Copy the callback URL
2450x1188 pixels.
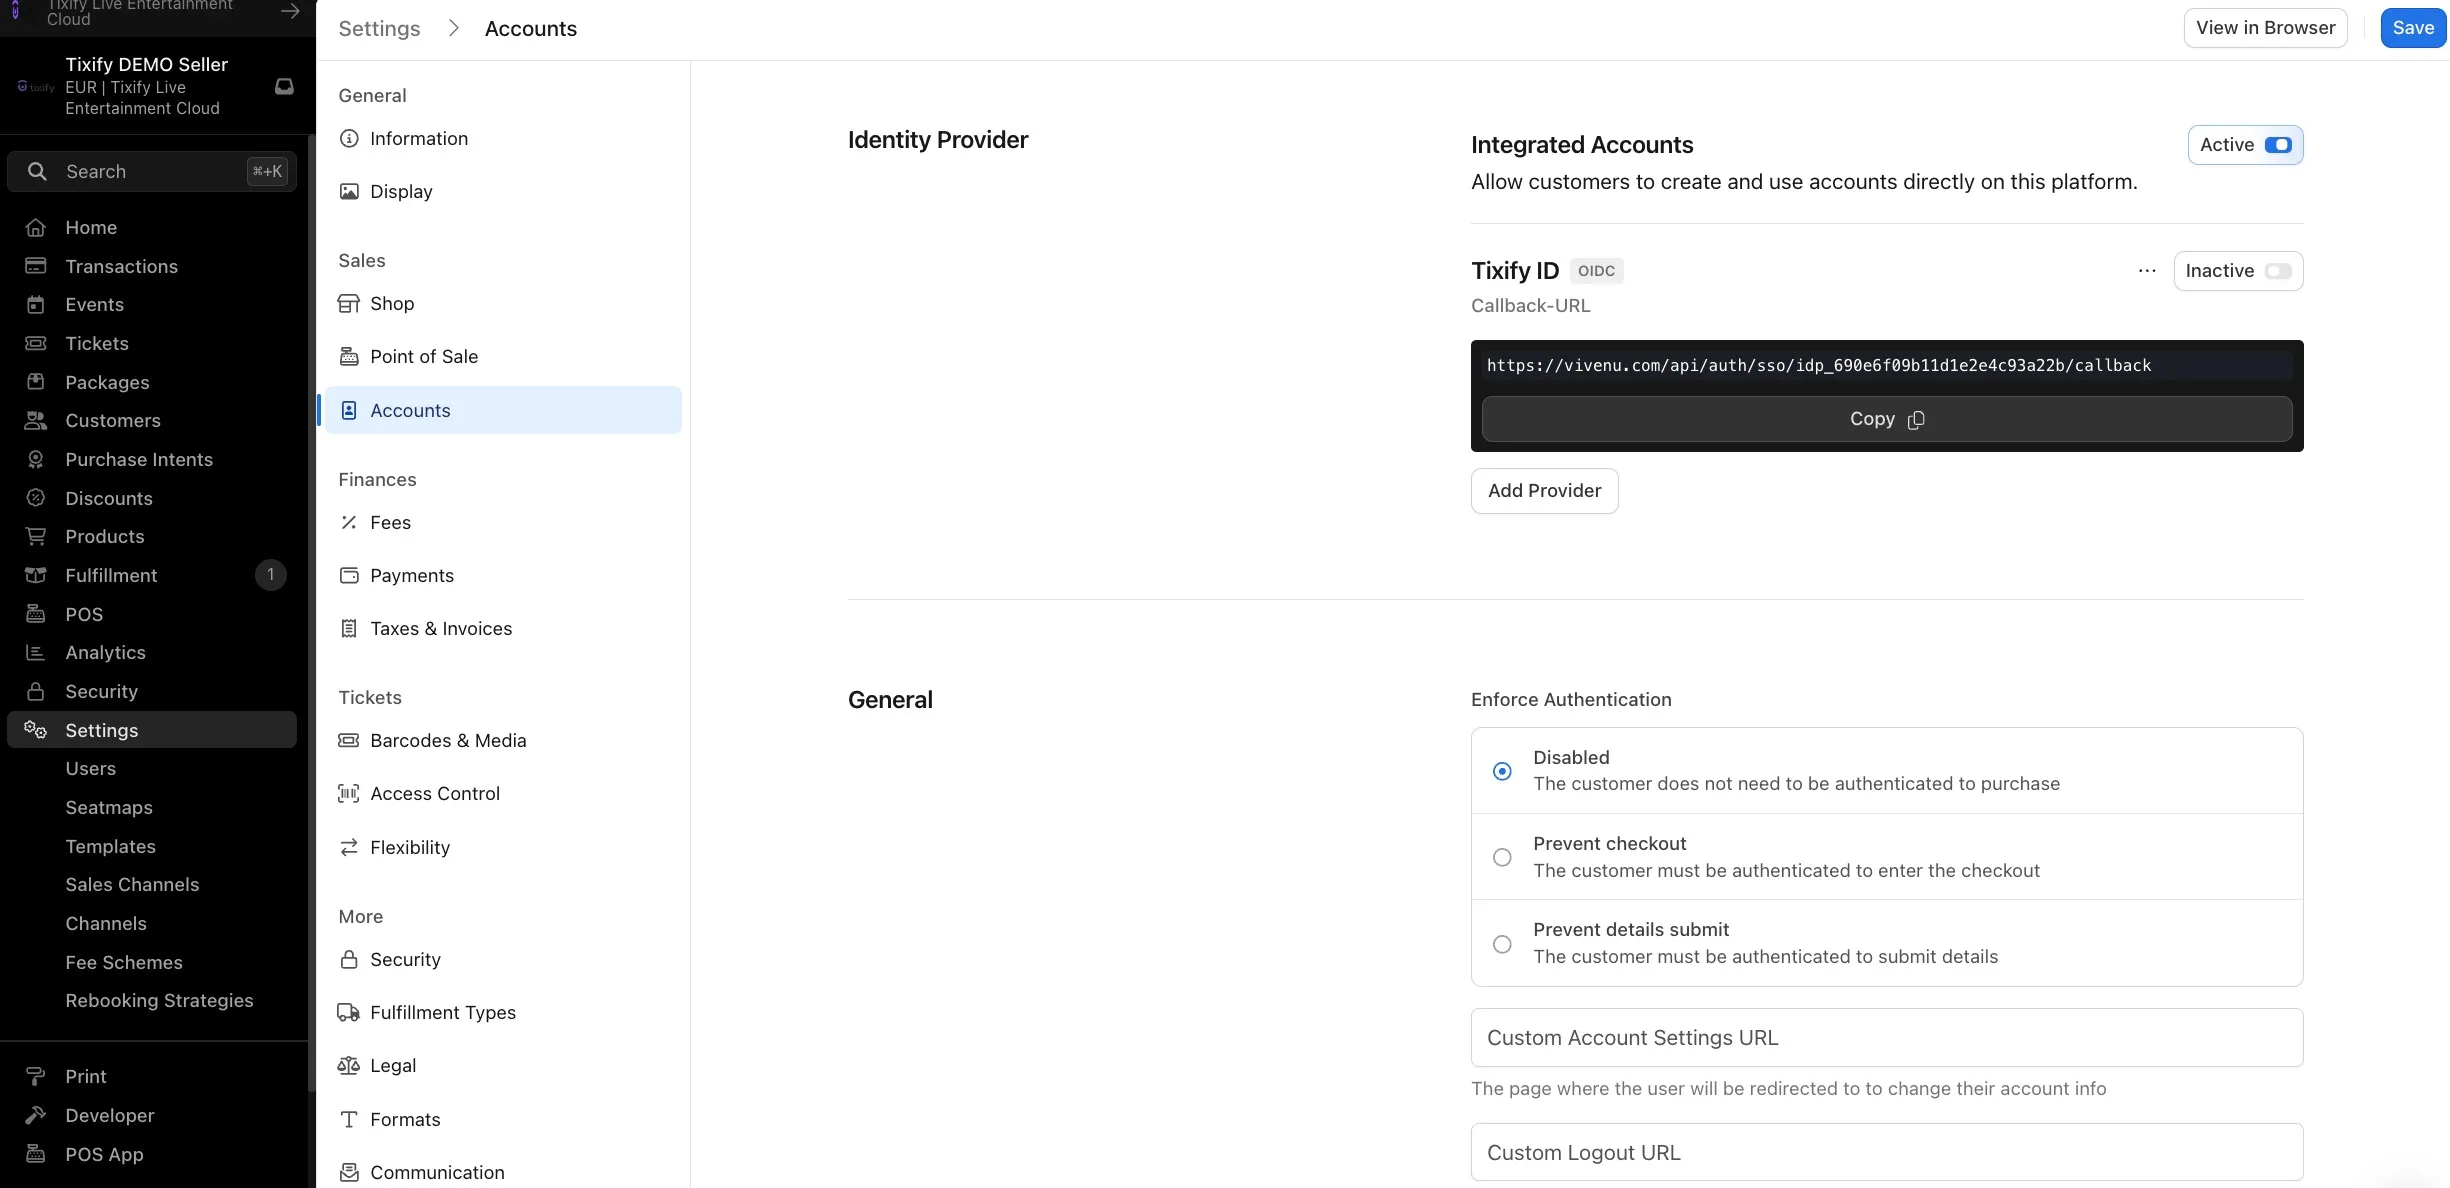[x=1887, y=419]
